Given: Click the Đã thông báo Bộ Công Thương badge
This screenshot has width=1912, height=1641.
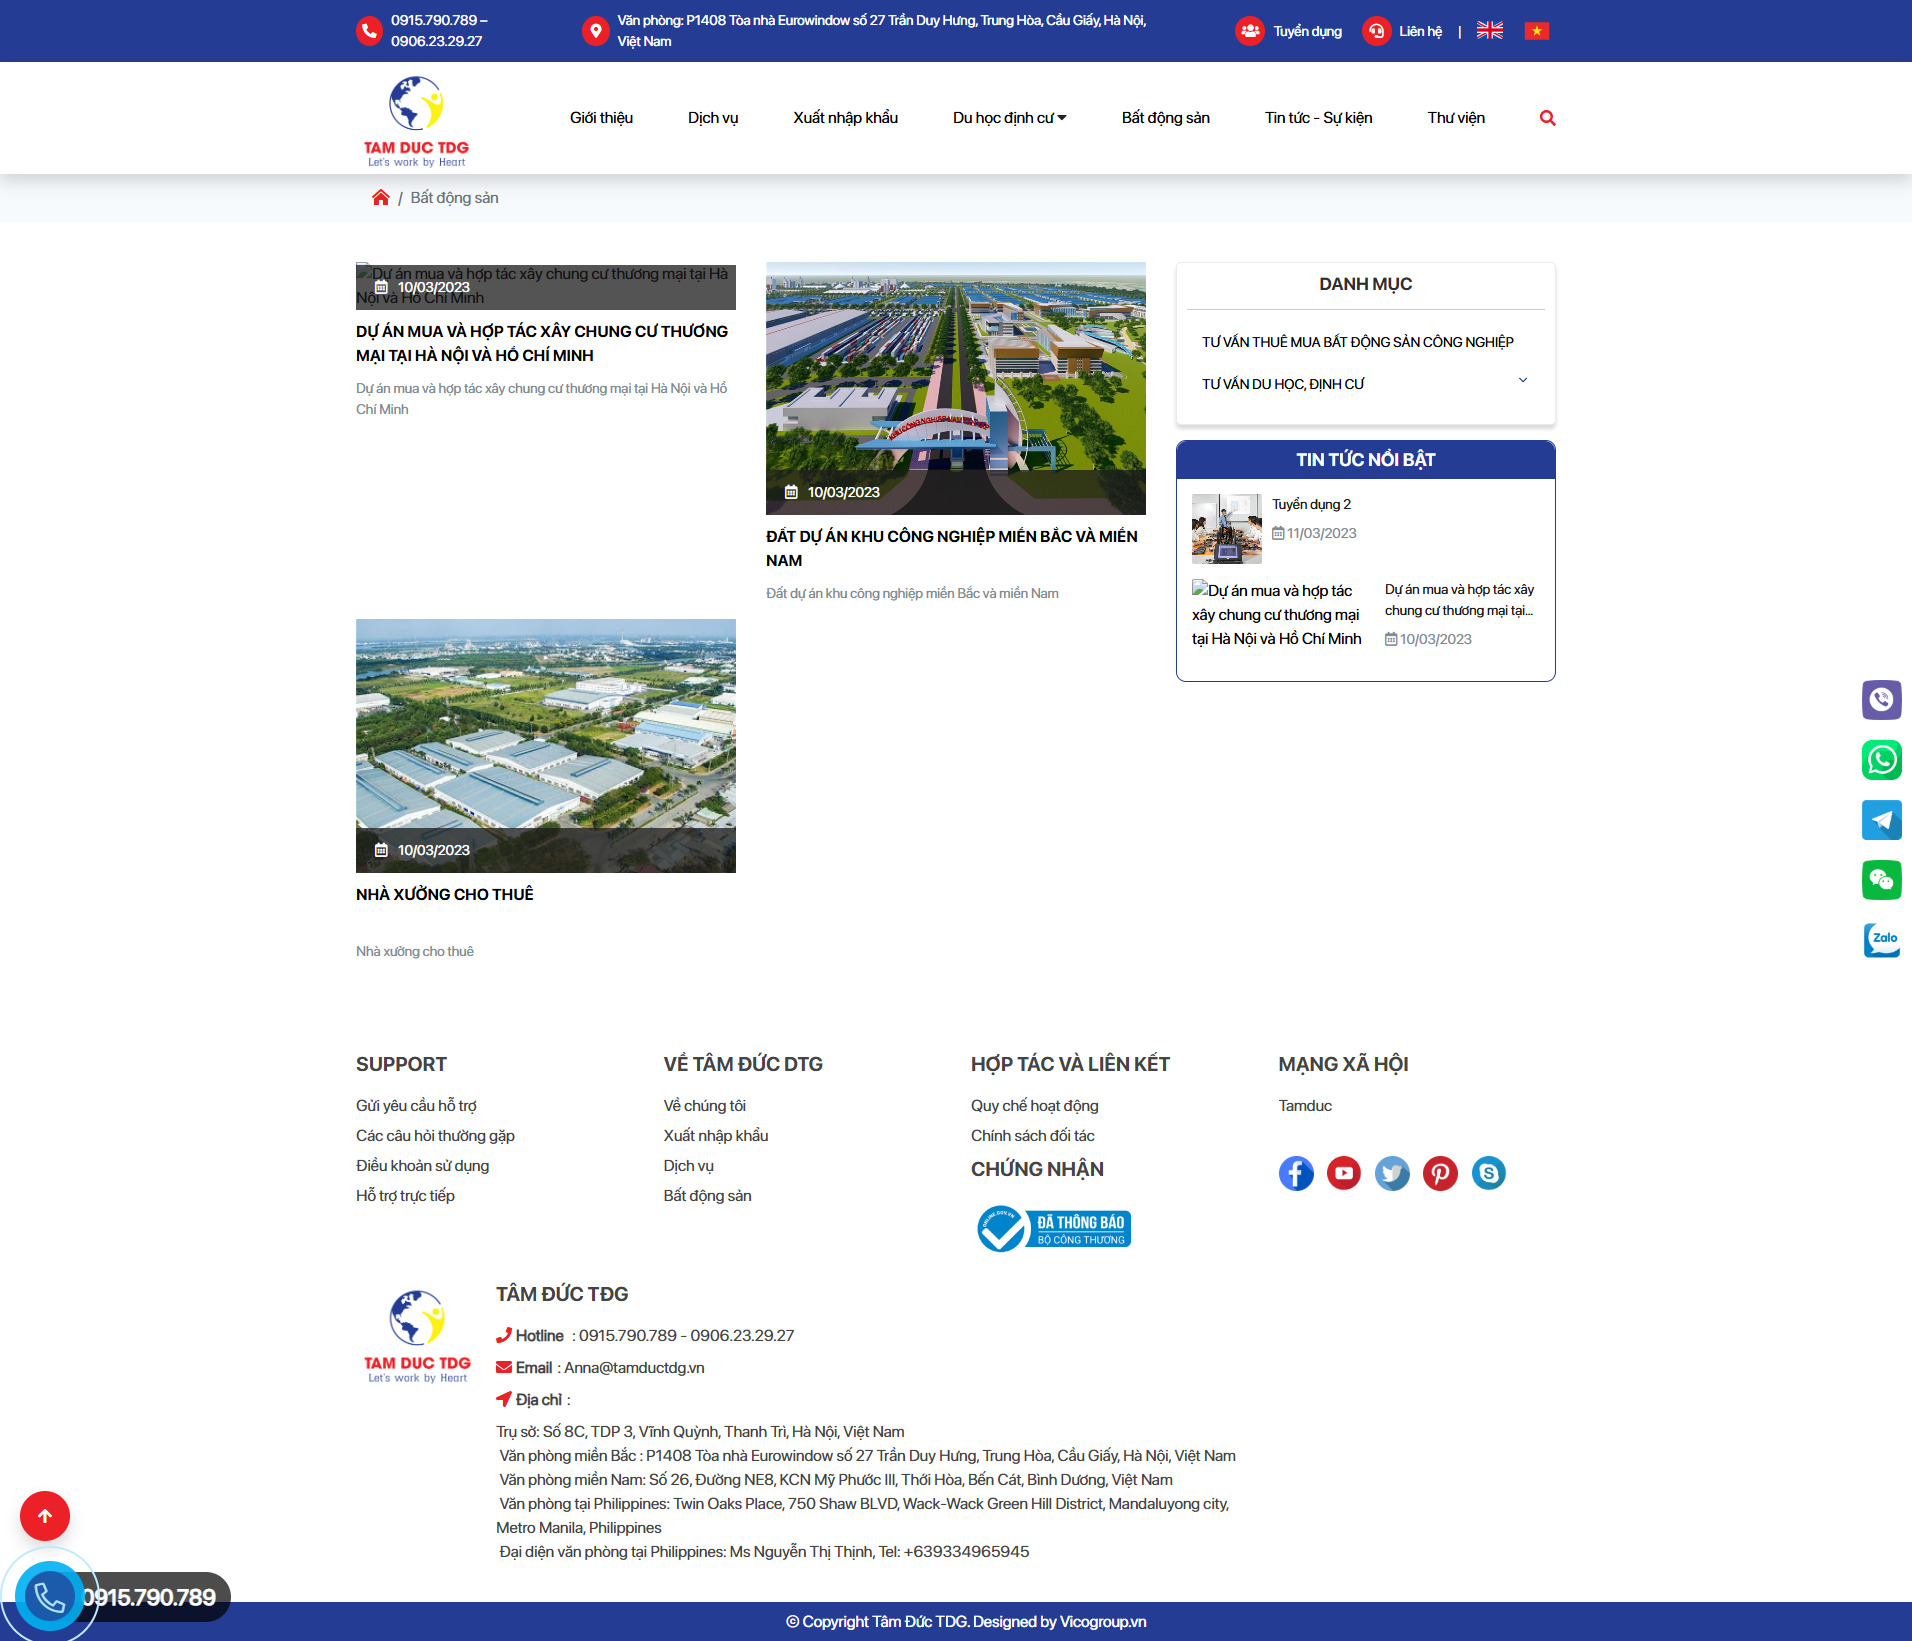Looking at the screenshot, I should tap(1054, 1229).
